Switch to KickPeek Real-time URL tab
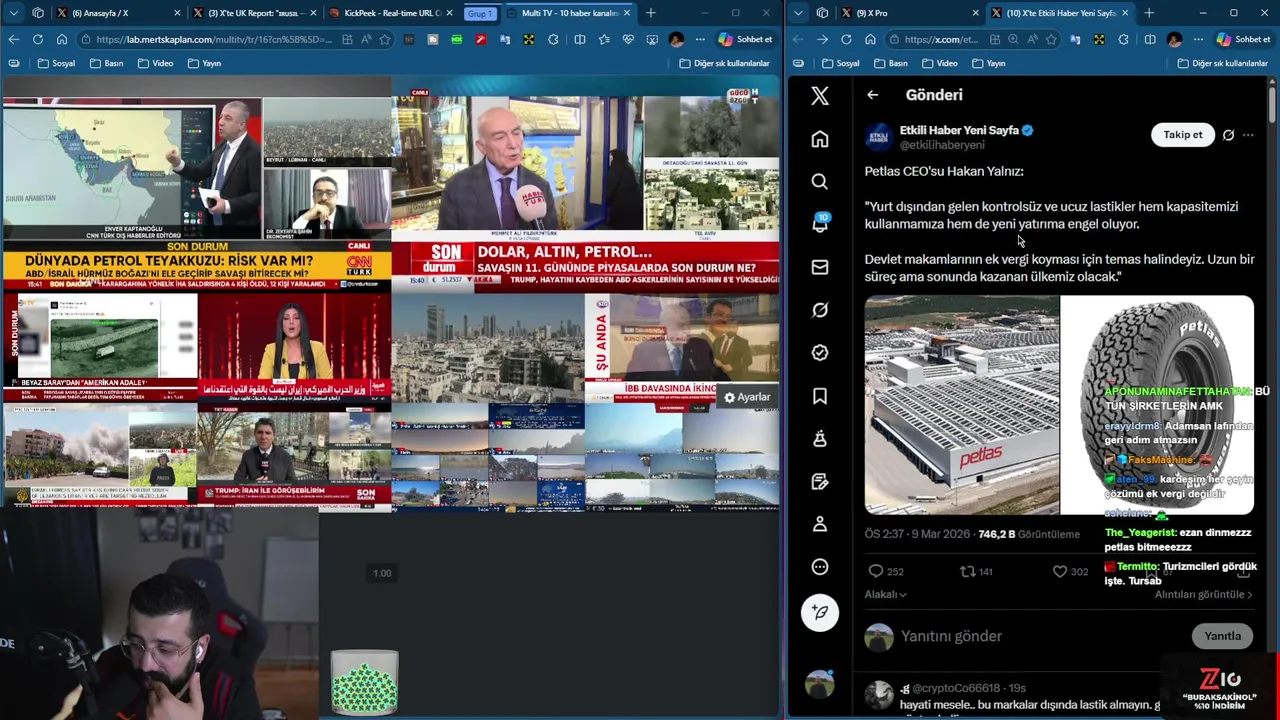This screenshot has width=1280, height=720. pos(392,13)
